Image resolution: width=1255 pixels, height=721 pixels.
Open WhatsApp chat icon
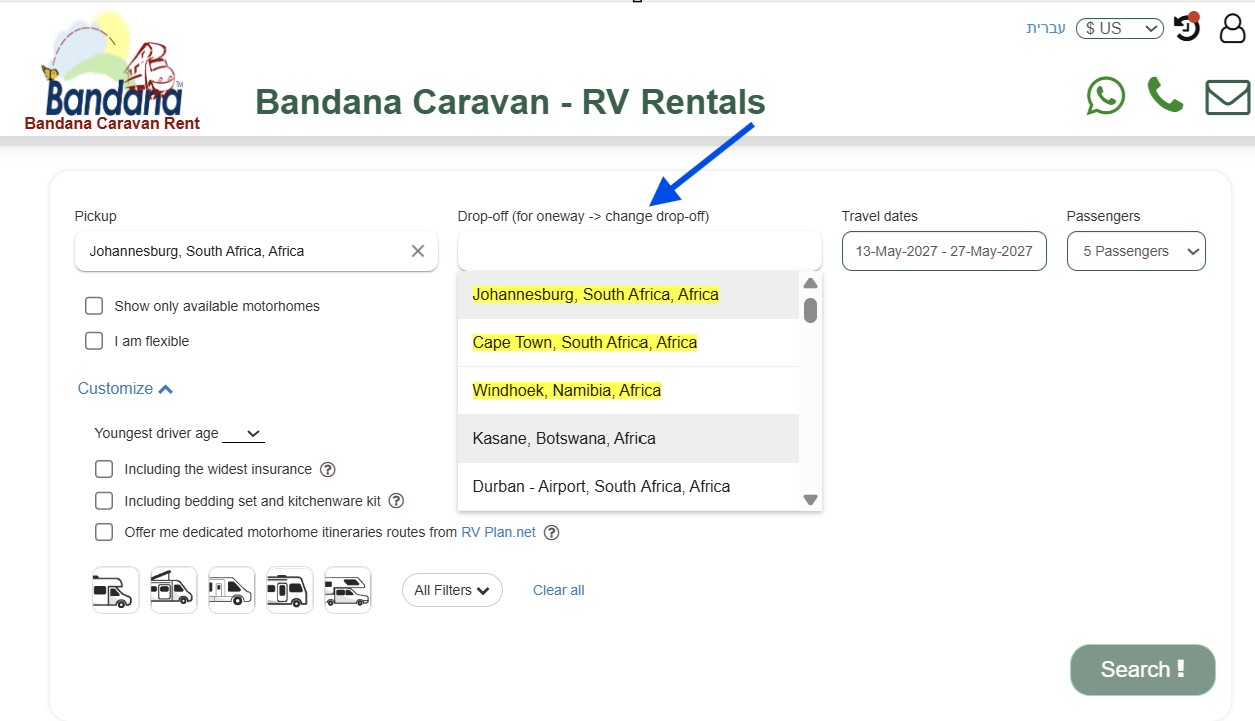click(x=1106, y=96)
